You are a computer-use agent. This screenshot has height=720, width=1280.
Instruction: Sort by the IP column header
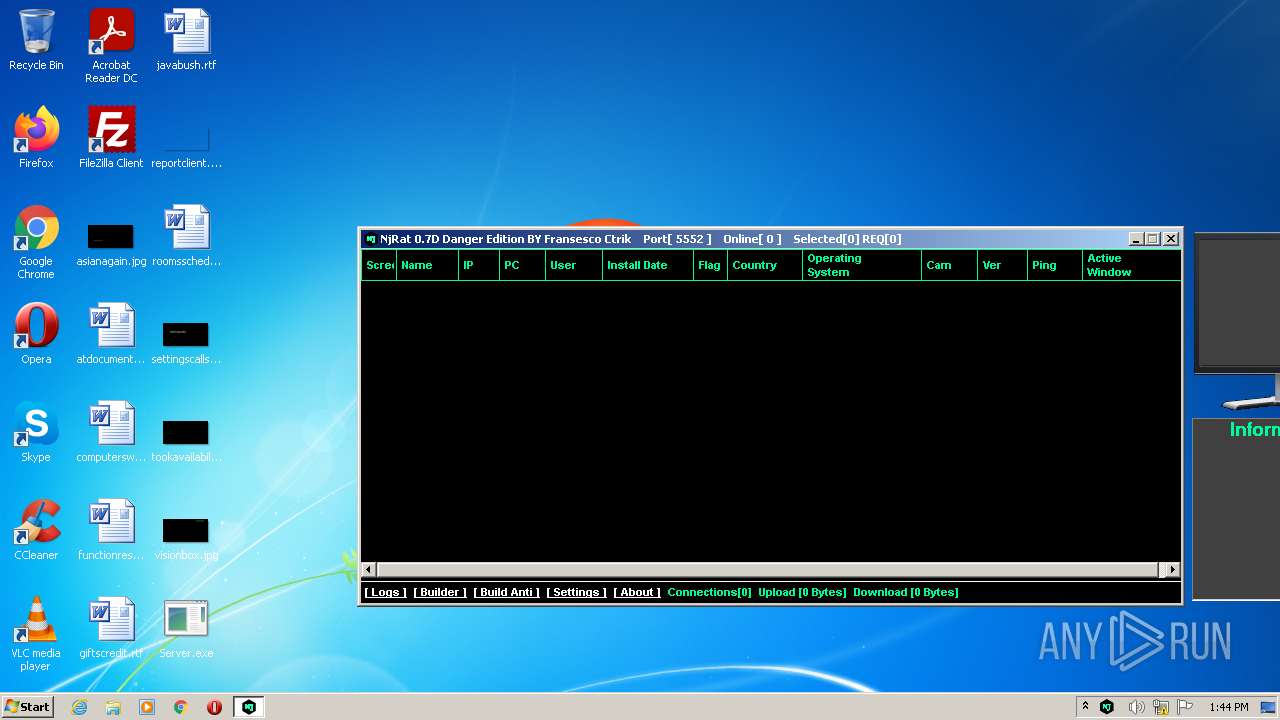[x=479, y=265]
